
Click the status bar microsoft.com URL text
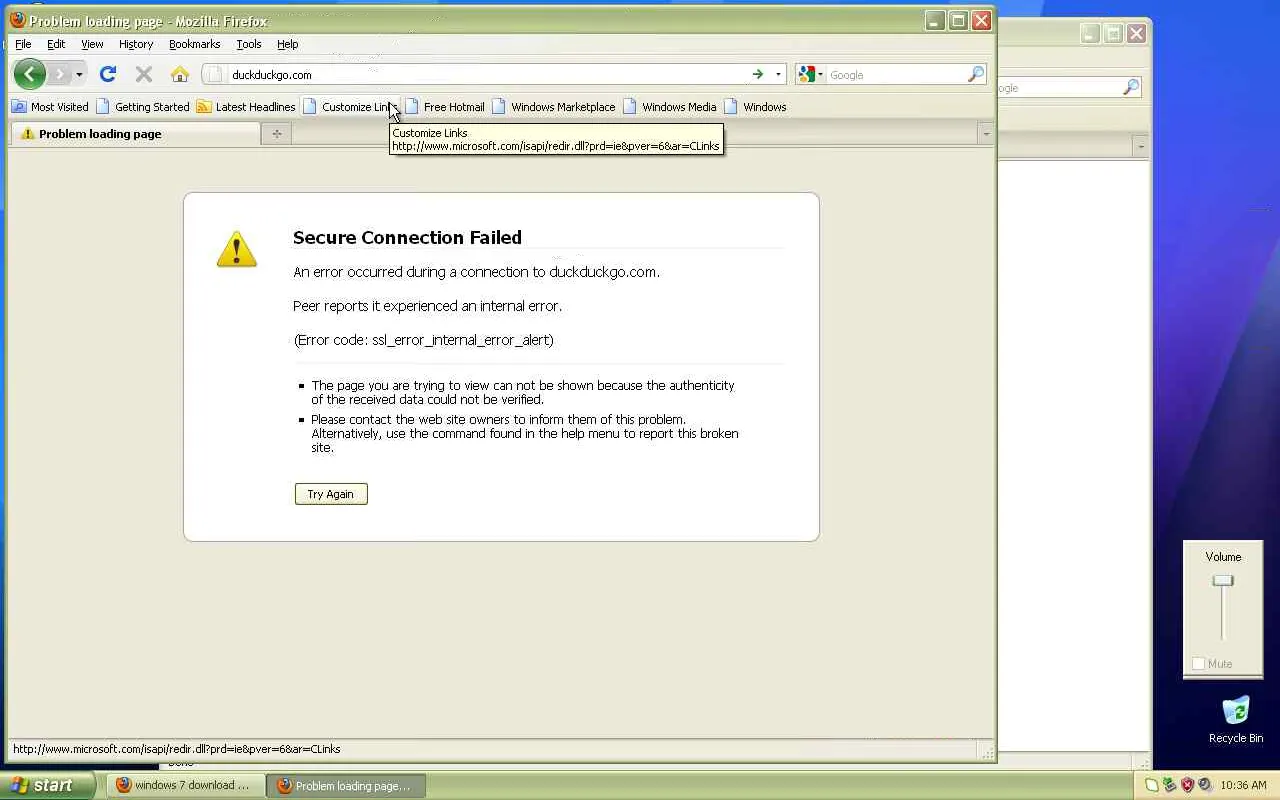tap(177, 748)
